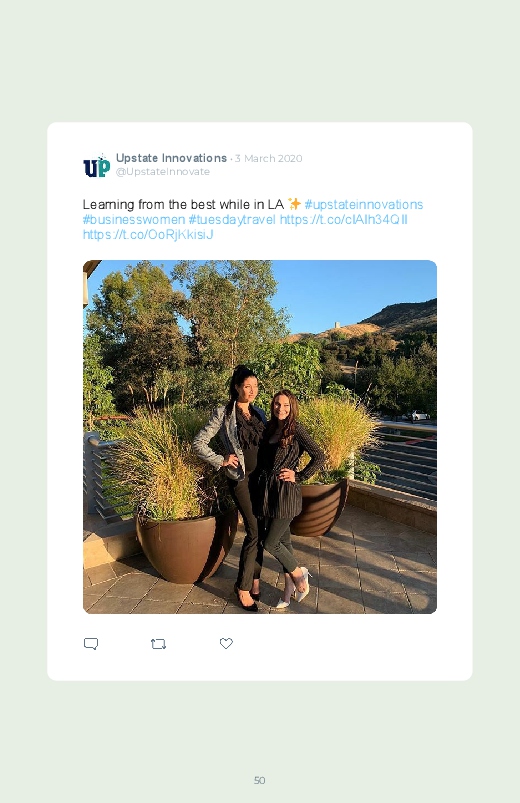Click the reply speech bubble icon
520x803 pixels.
tap(91, 644)
